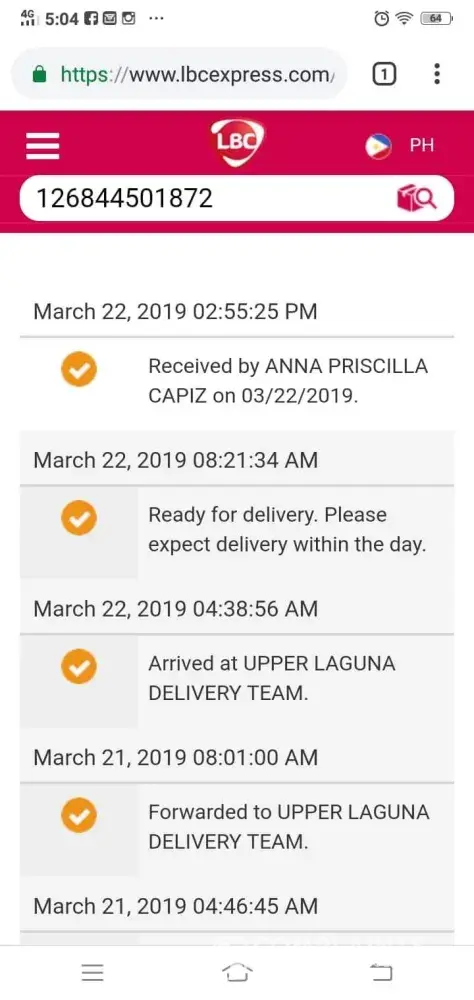Click the package search tracking icon

417,199
